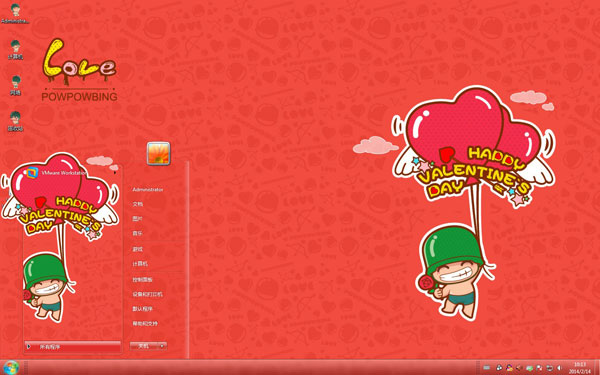The height and width of the screenshot is (375, 600).
Task: Click the Show desktop strip
Action: click(597, 368)
